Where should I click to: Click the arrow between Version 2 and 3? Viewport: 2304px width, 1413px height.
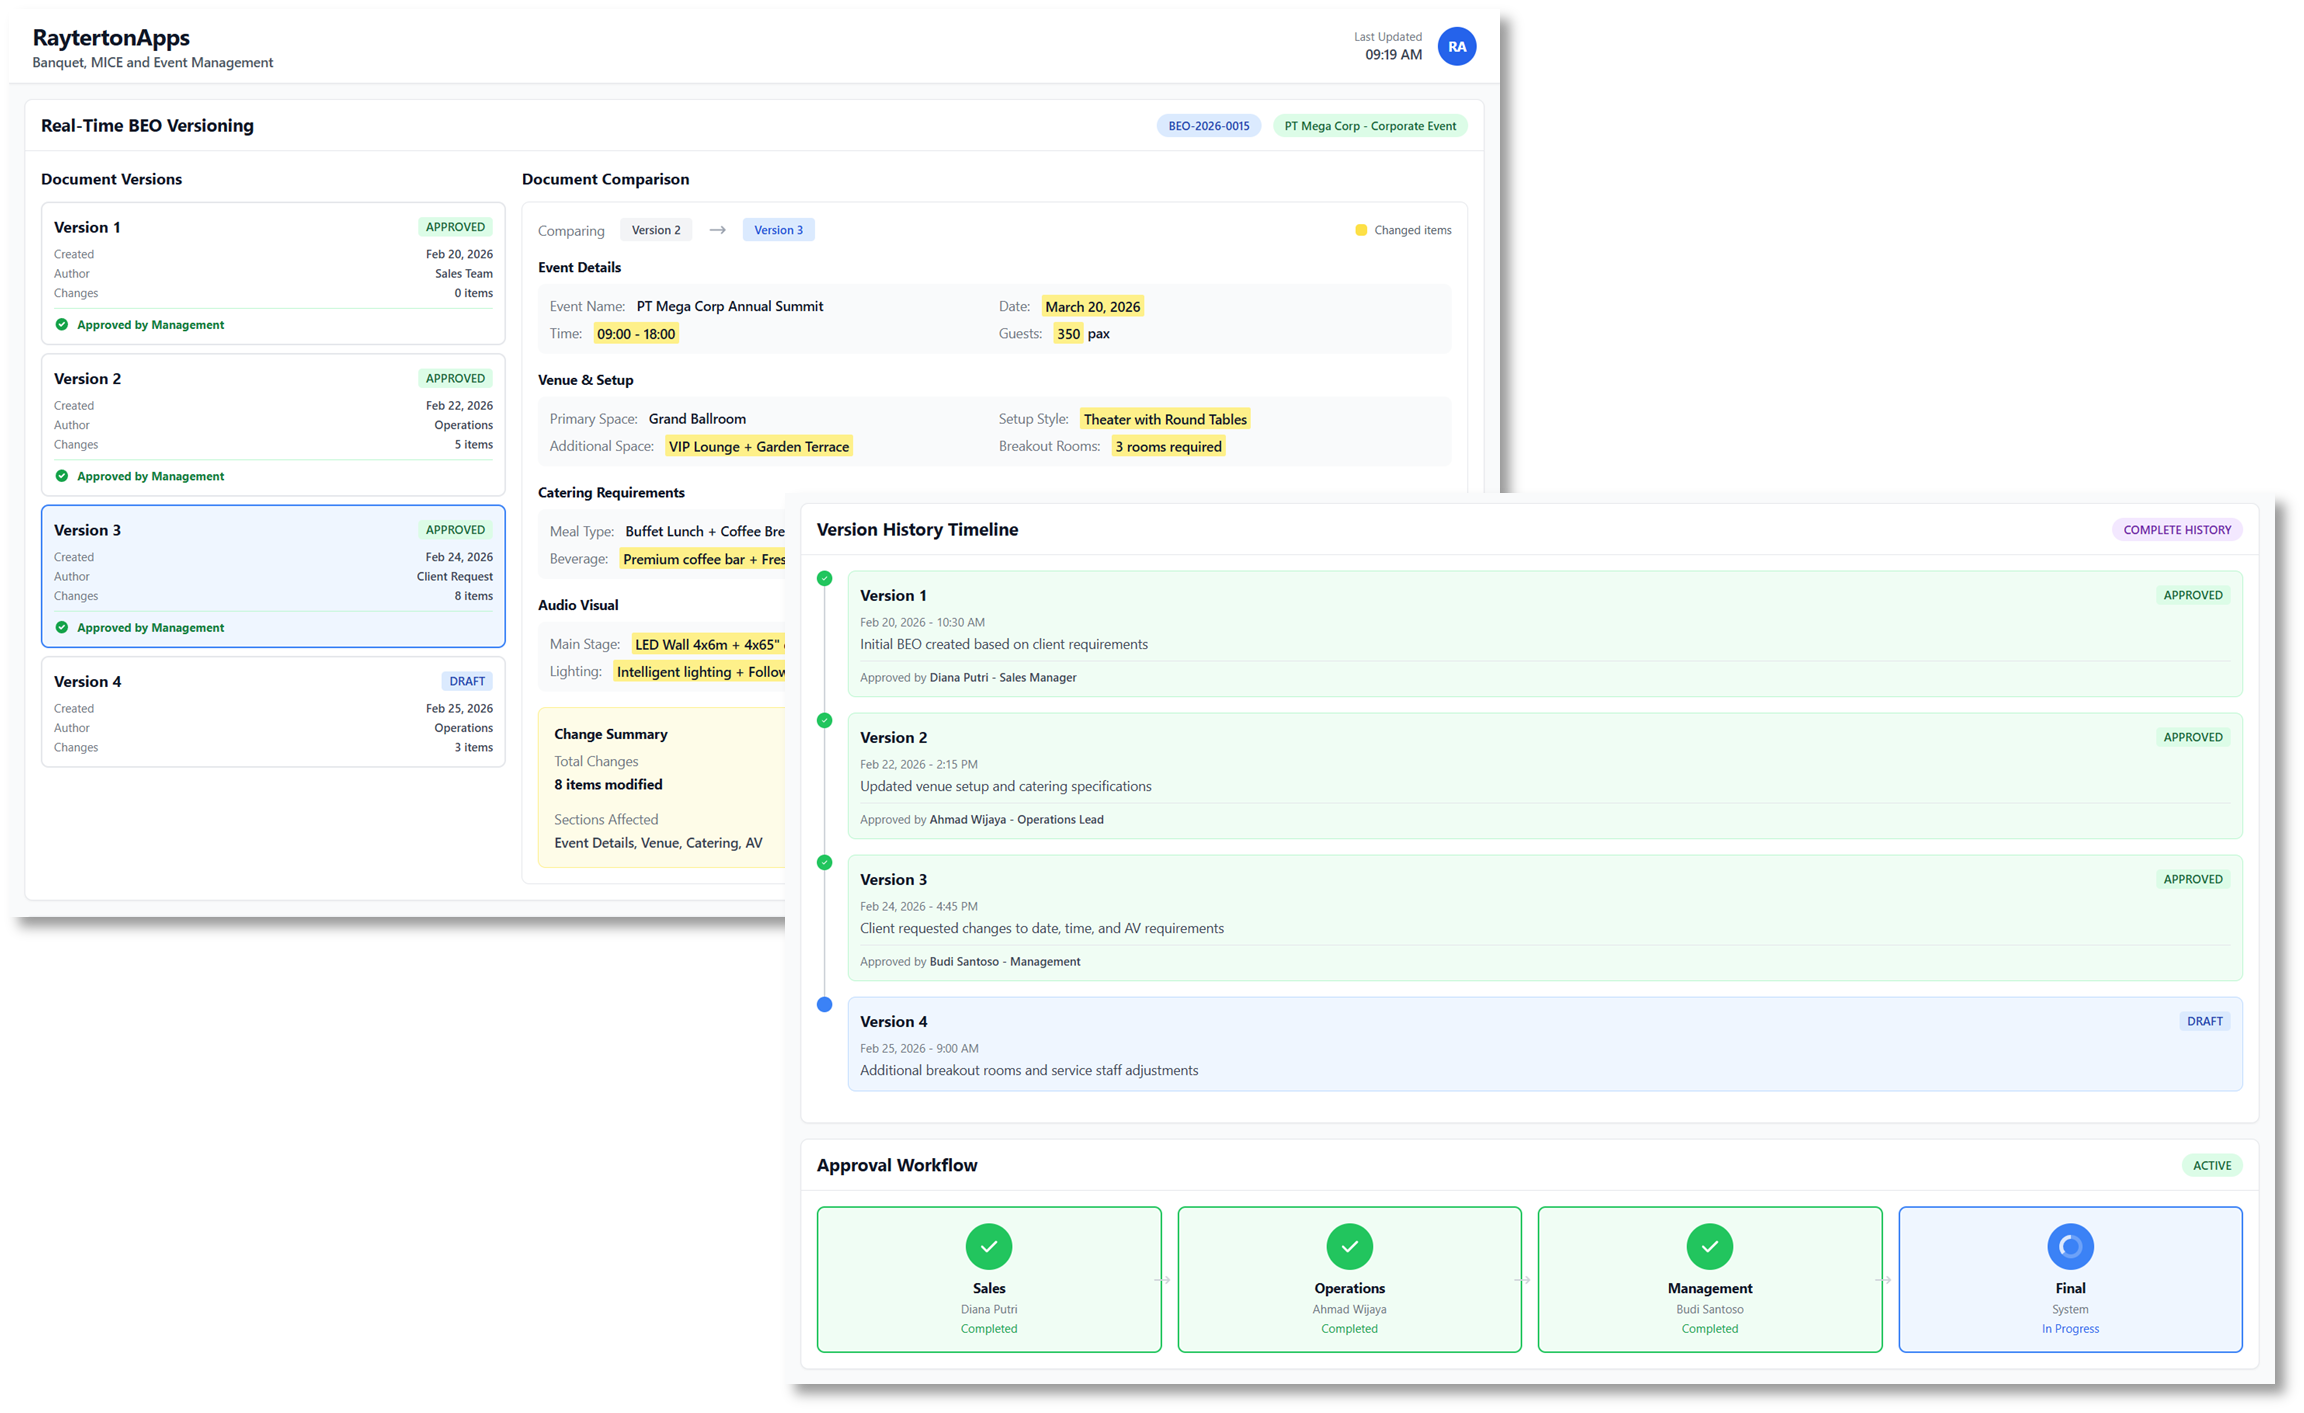(717, 230)
